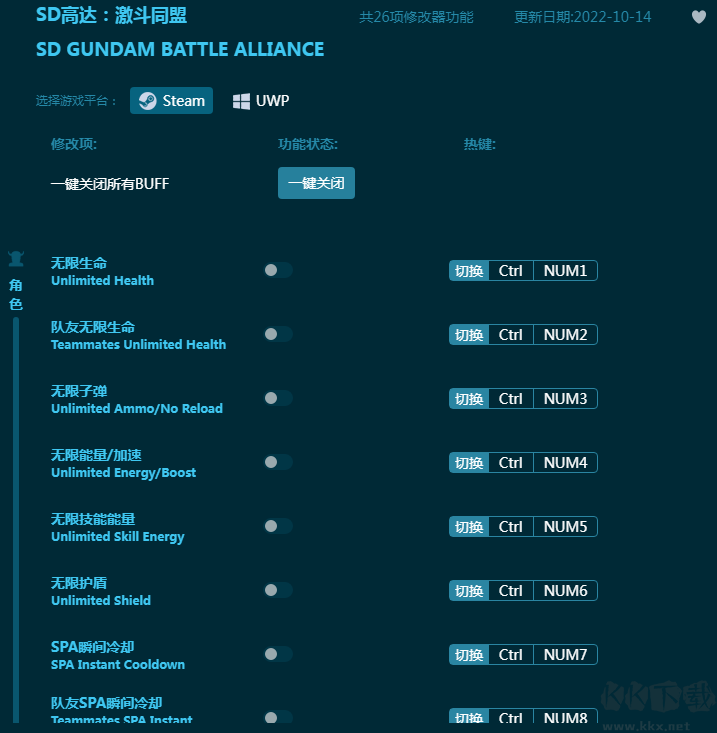This screenshot has width=717, height=733.
Task: Select the UWP Windows platform icon
Action: tap(241, 101)
